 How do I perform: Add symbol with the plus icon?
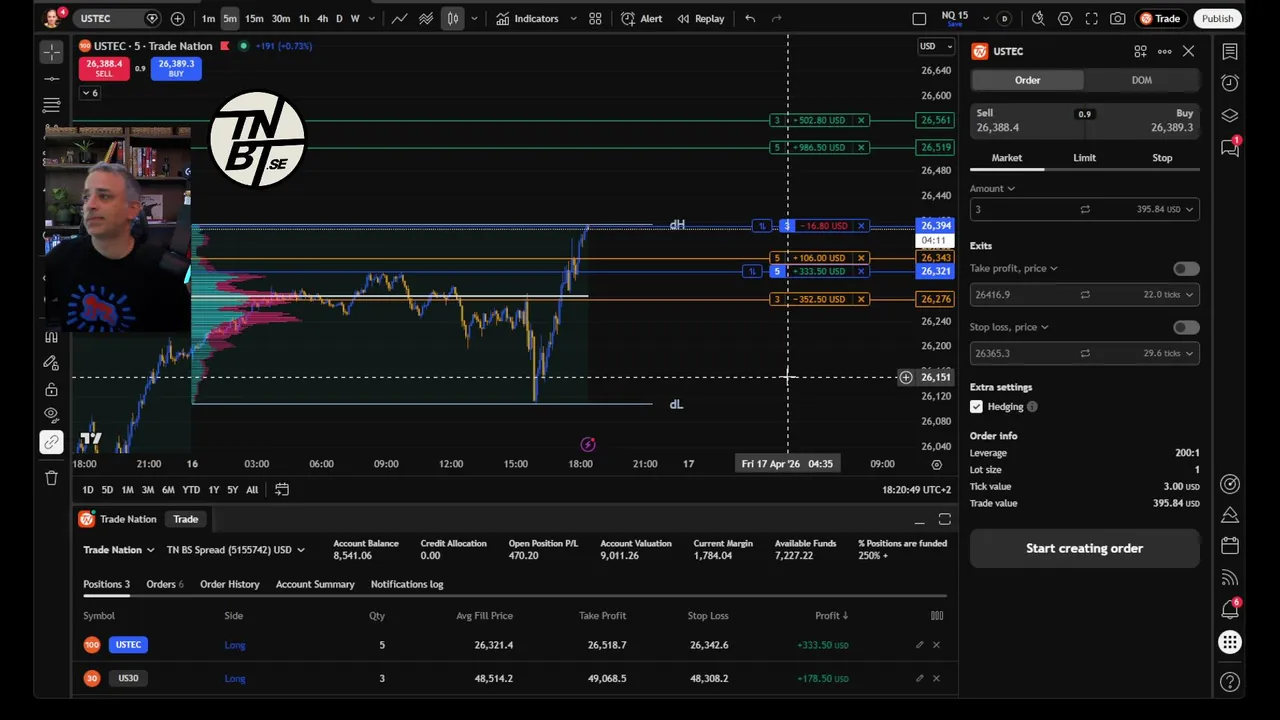[177, 18]
